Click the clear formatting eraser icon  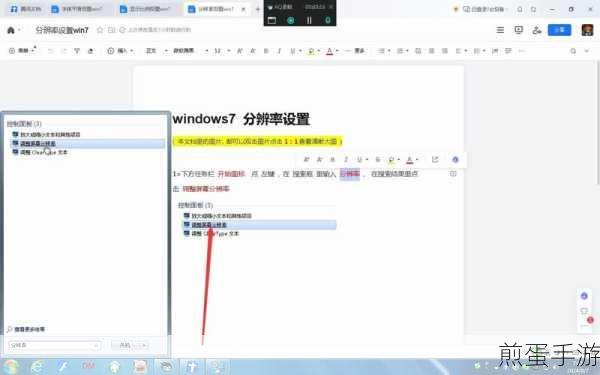[91, 51]
